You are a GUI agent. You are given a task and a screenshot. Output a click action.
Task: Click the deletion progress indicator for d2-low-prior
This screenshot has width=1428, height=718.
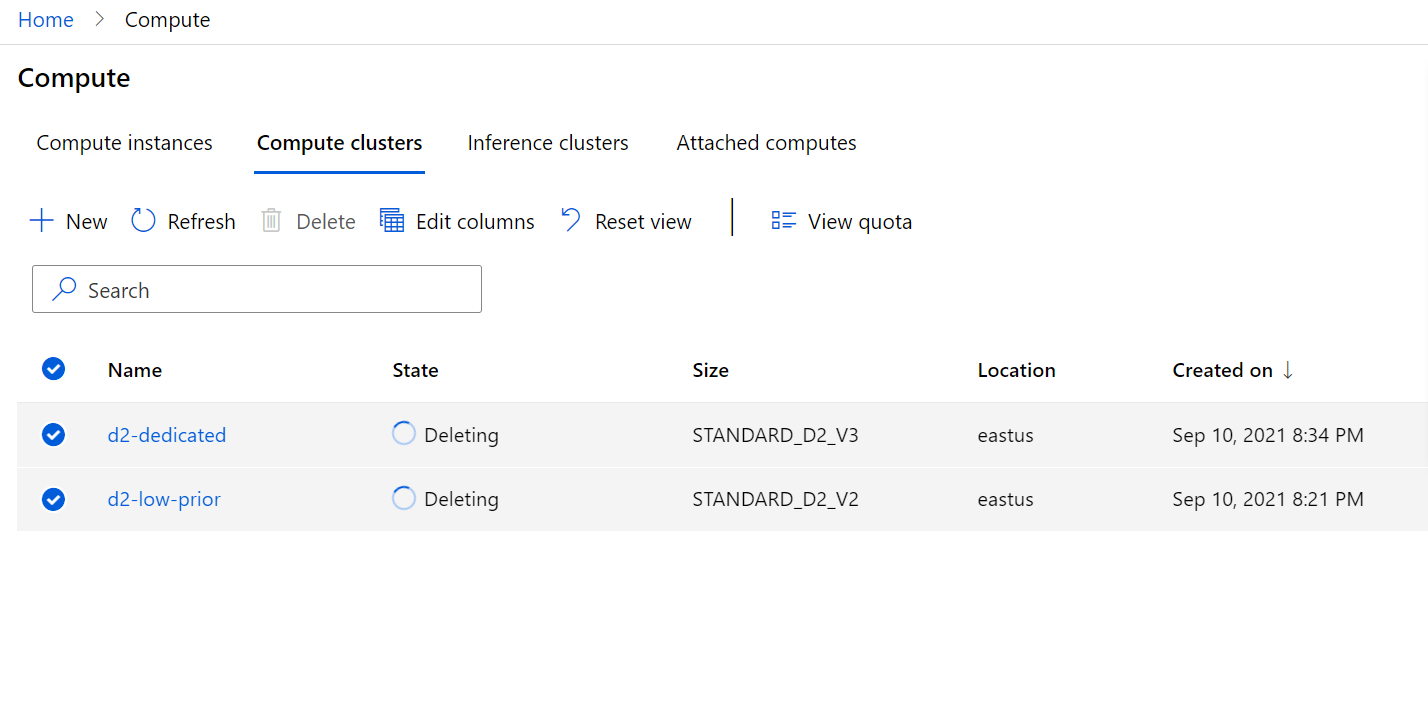click(403, 498)
